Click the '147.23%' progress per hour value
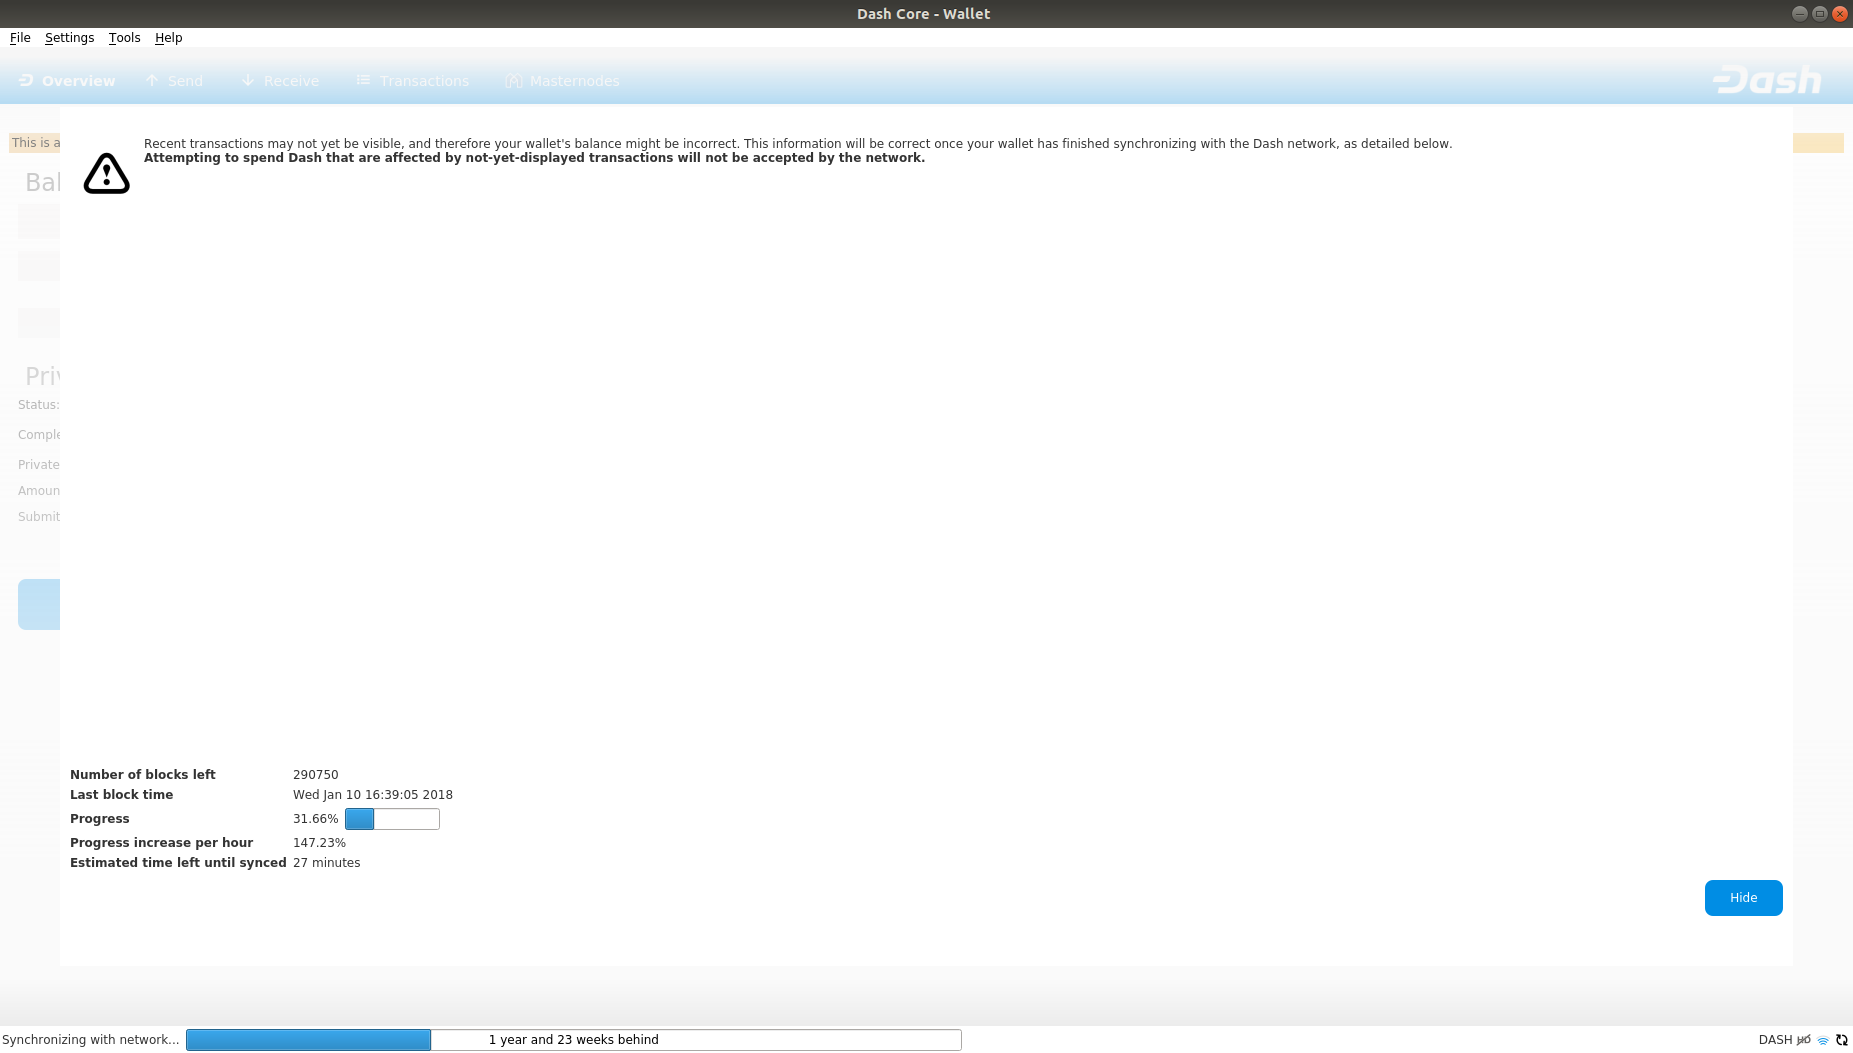Screen dimensions: 1853x1053 coord(319,843)
